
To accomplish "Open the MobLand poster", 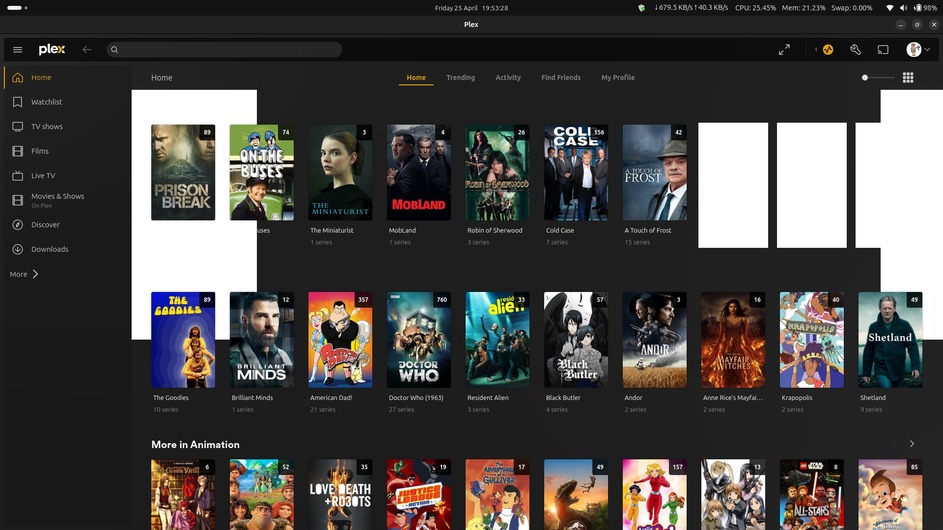I will [x=419, y=172].
